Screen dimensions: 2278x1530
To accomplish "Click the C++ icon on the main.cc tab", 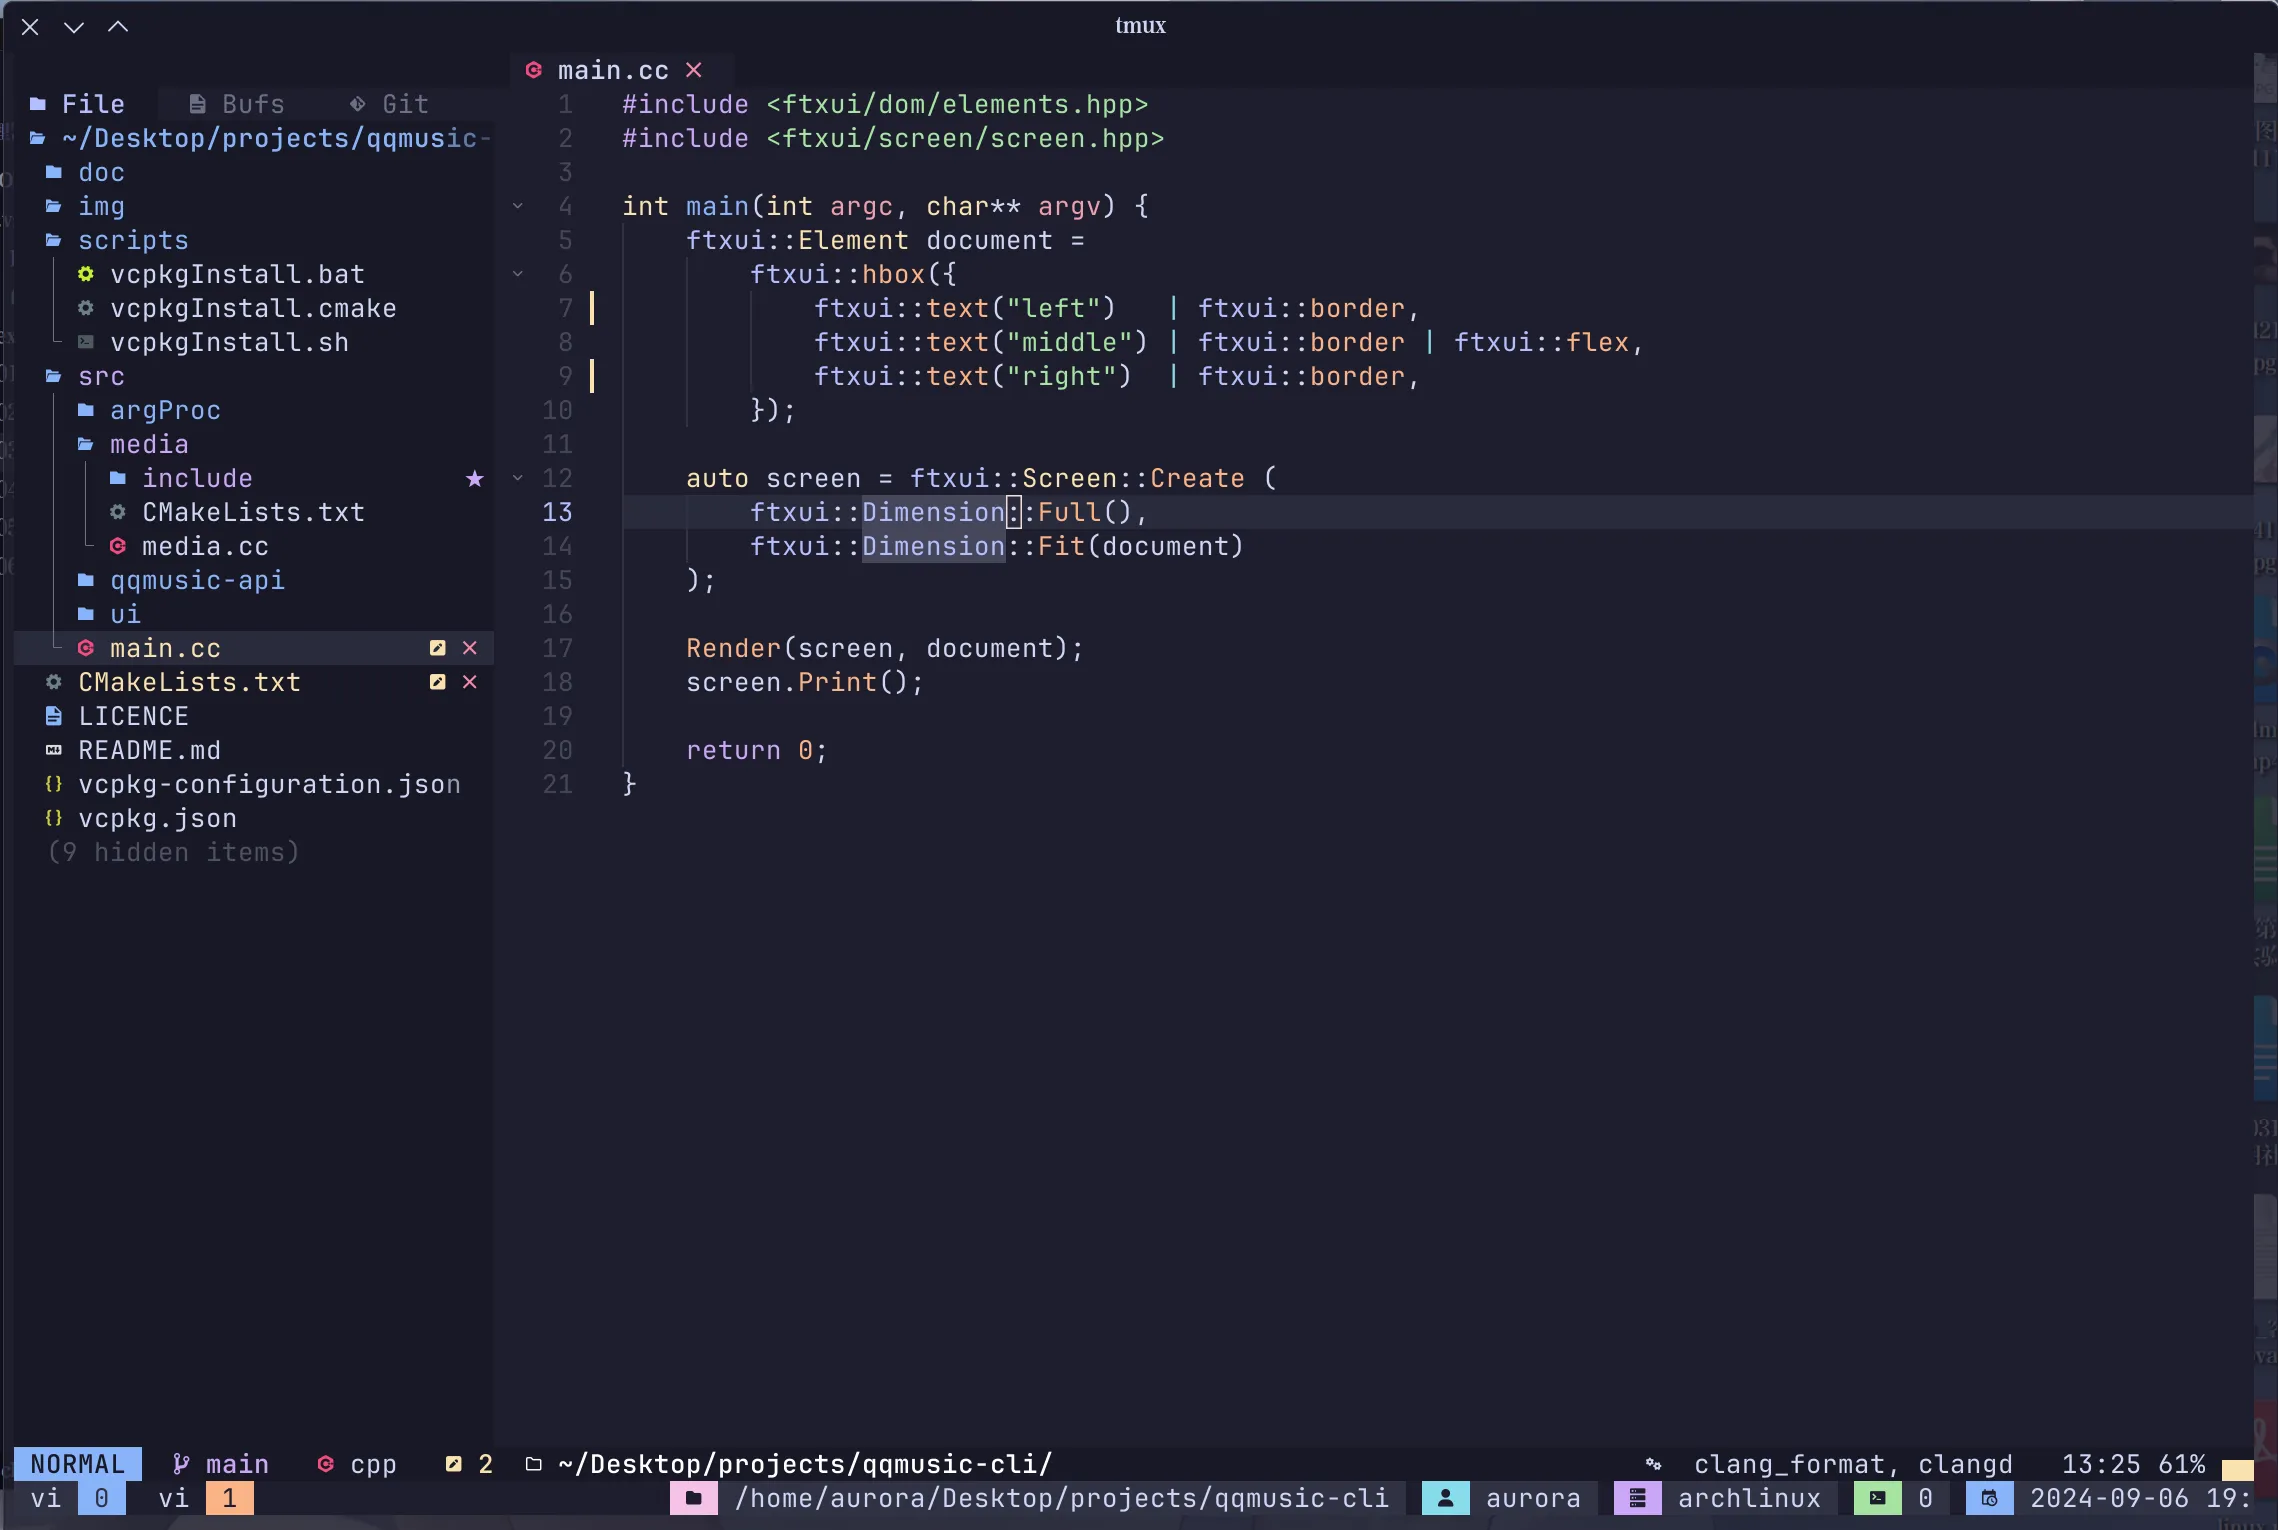I will 534,70.
